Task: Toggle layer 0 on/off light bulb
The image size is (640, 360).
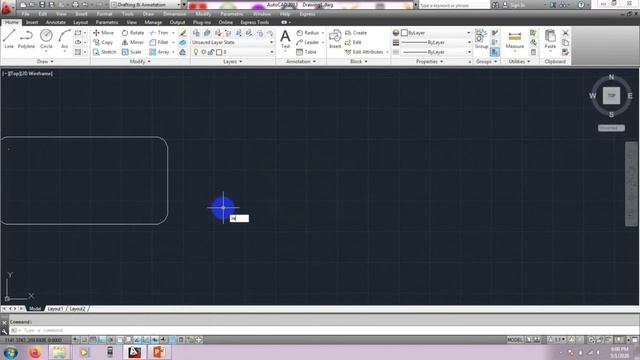Action: tap(196, 52)
